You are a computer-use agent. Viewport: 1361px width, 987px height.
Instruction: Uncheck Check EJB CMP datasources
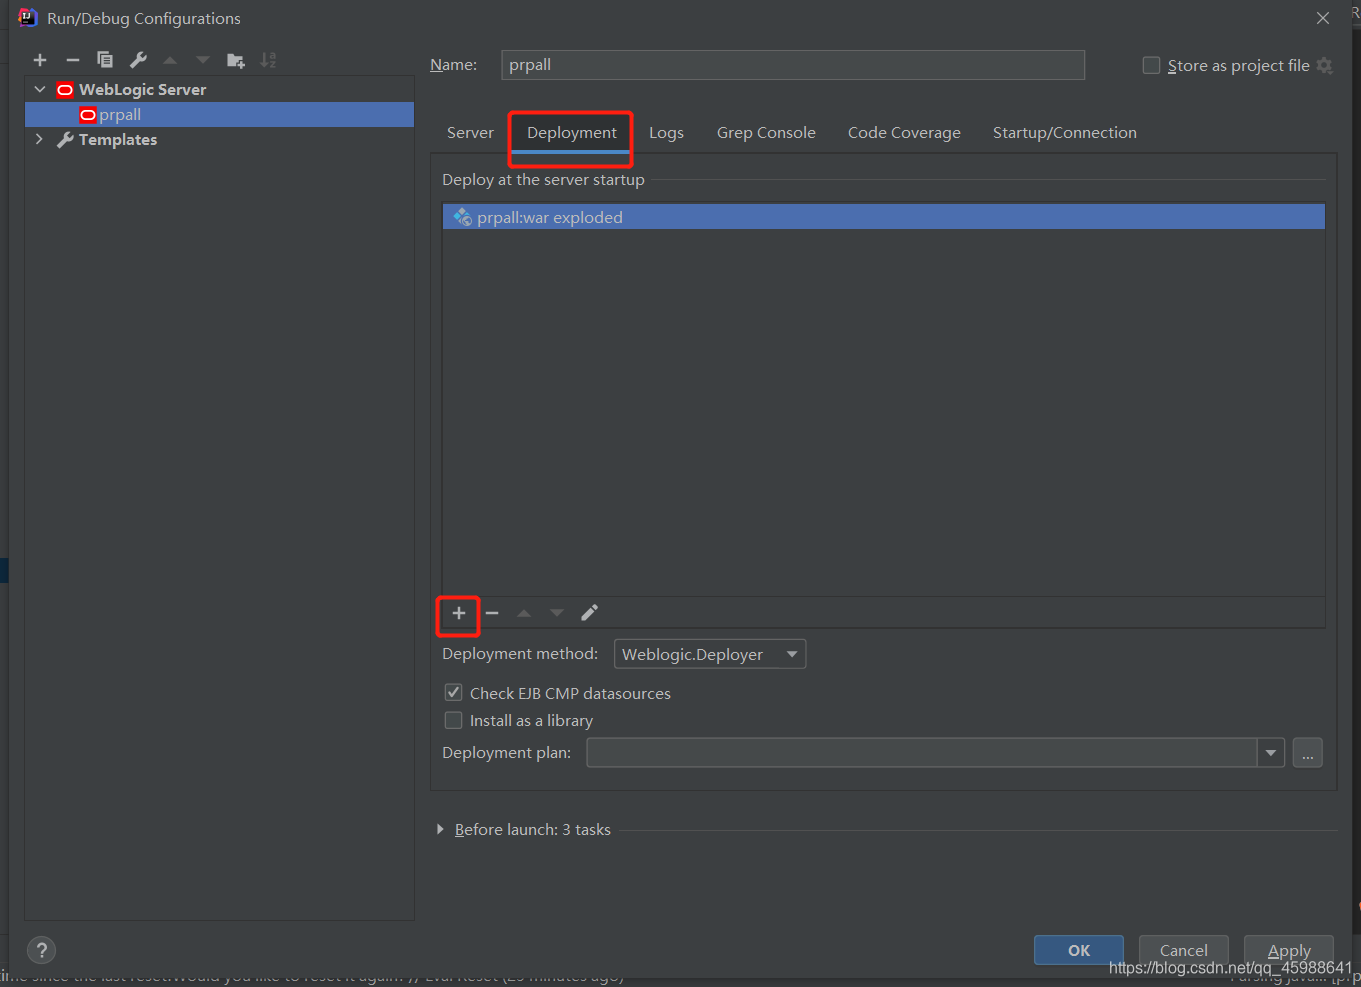(x=454, y=693)
